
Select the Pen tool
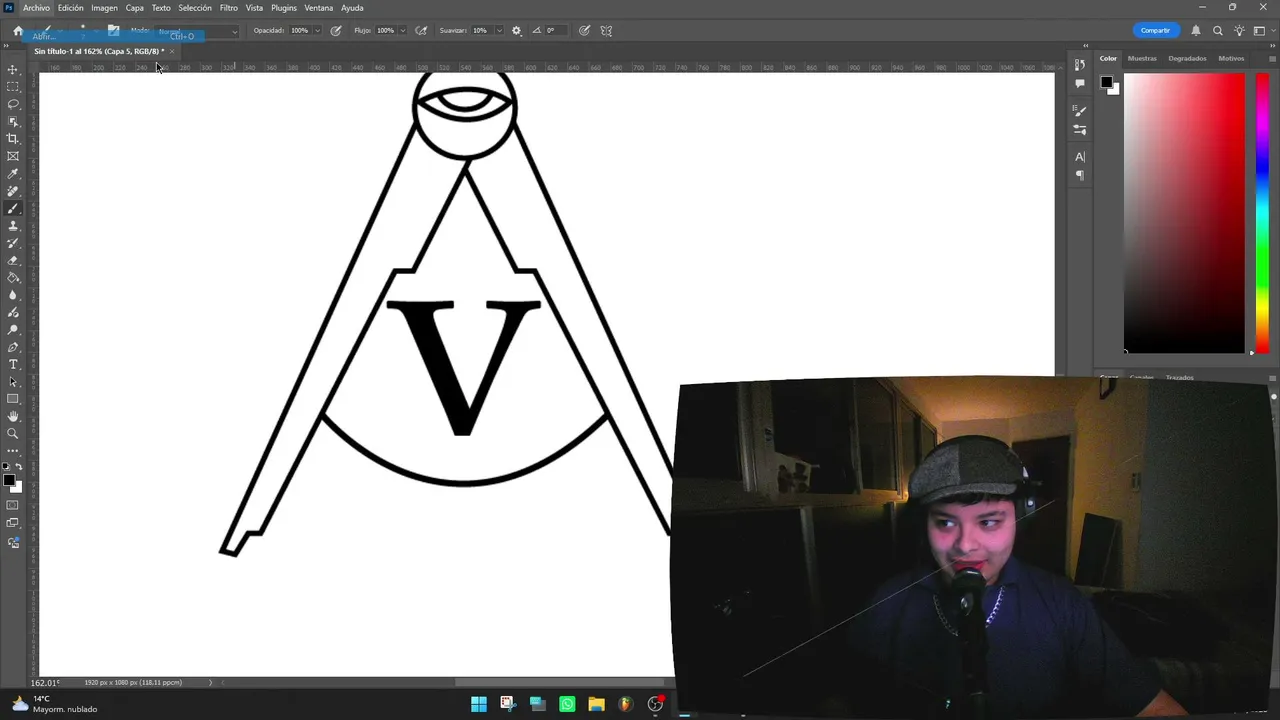(13, 347)
